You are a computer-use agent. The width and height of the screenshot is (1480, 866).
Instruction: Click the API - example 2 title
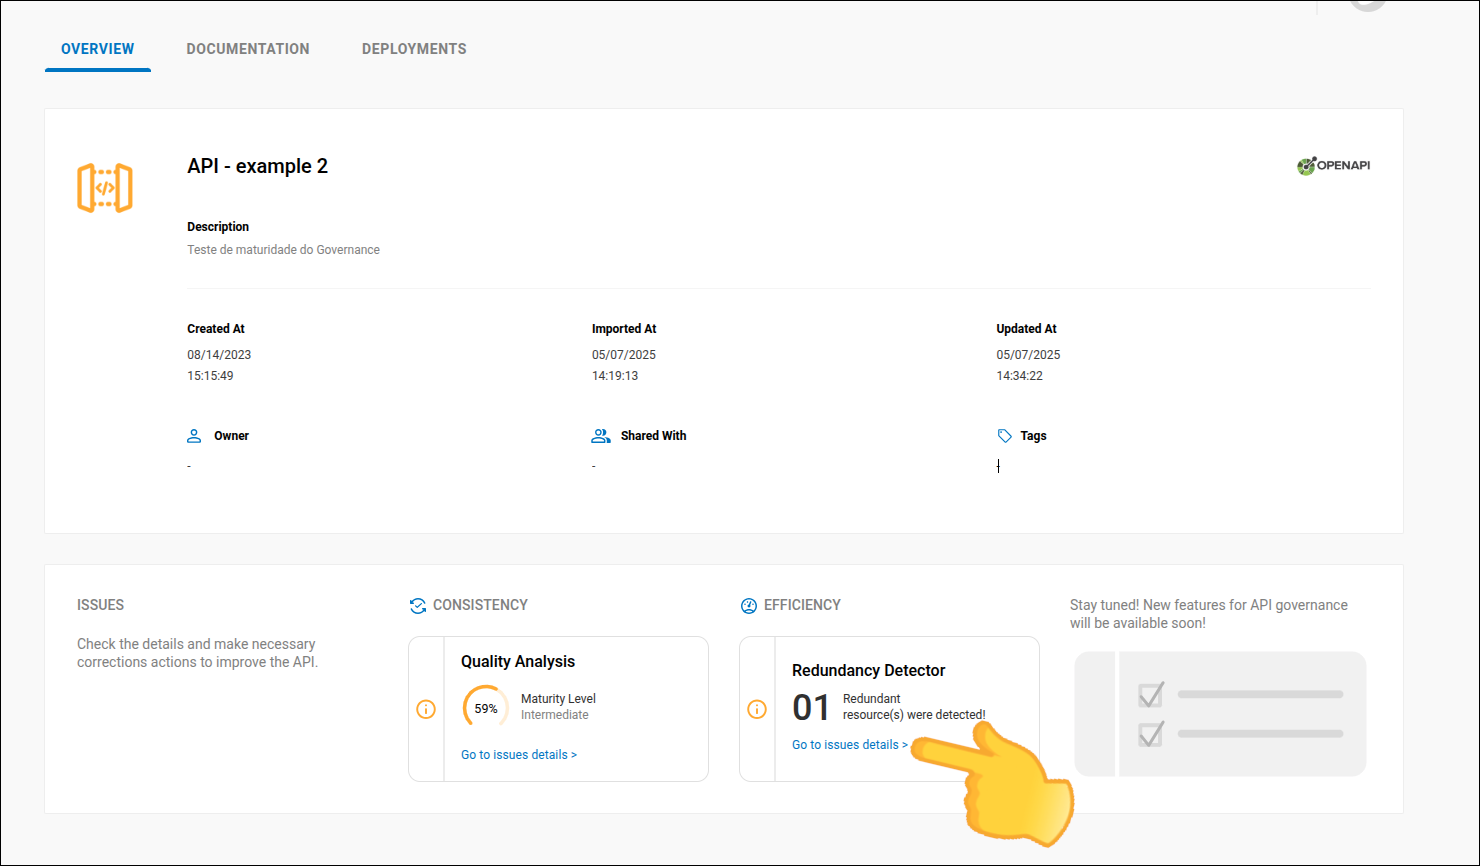tap(257, 166)
